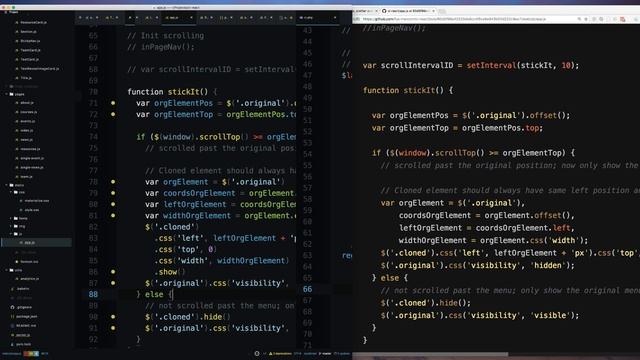Close the index tab in the right editor pane
Screen dimensions: 640x360
335,18
